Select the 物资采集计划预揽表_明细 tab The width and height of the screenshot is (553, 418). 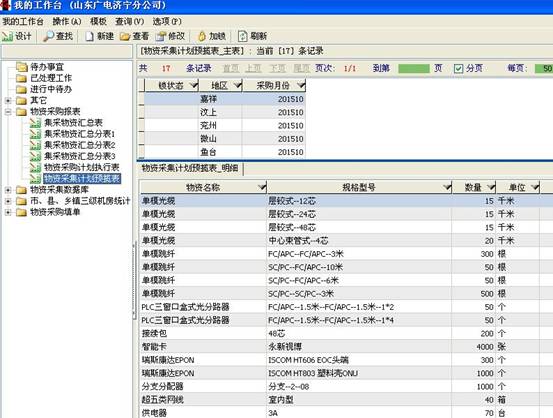(190, 168)
